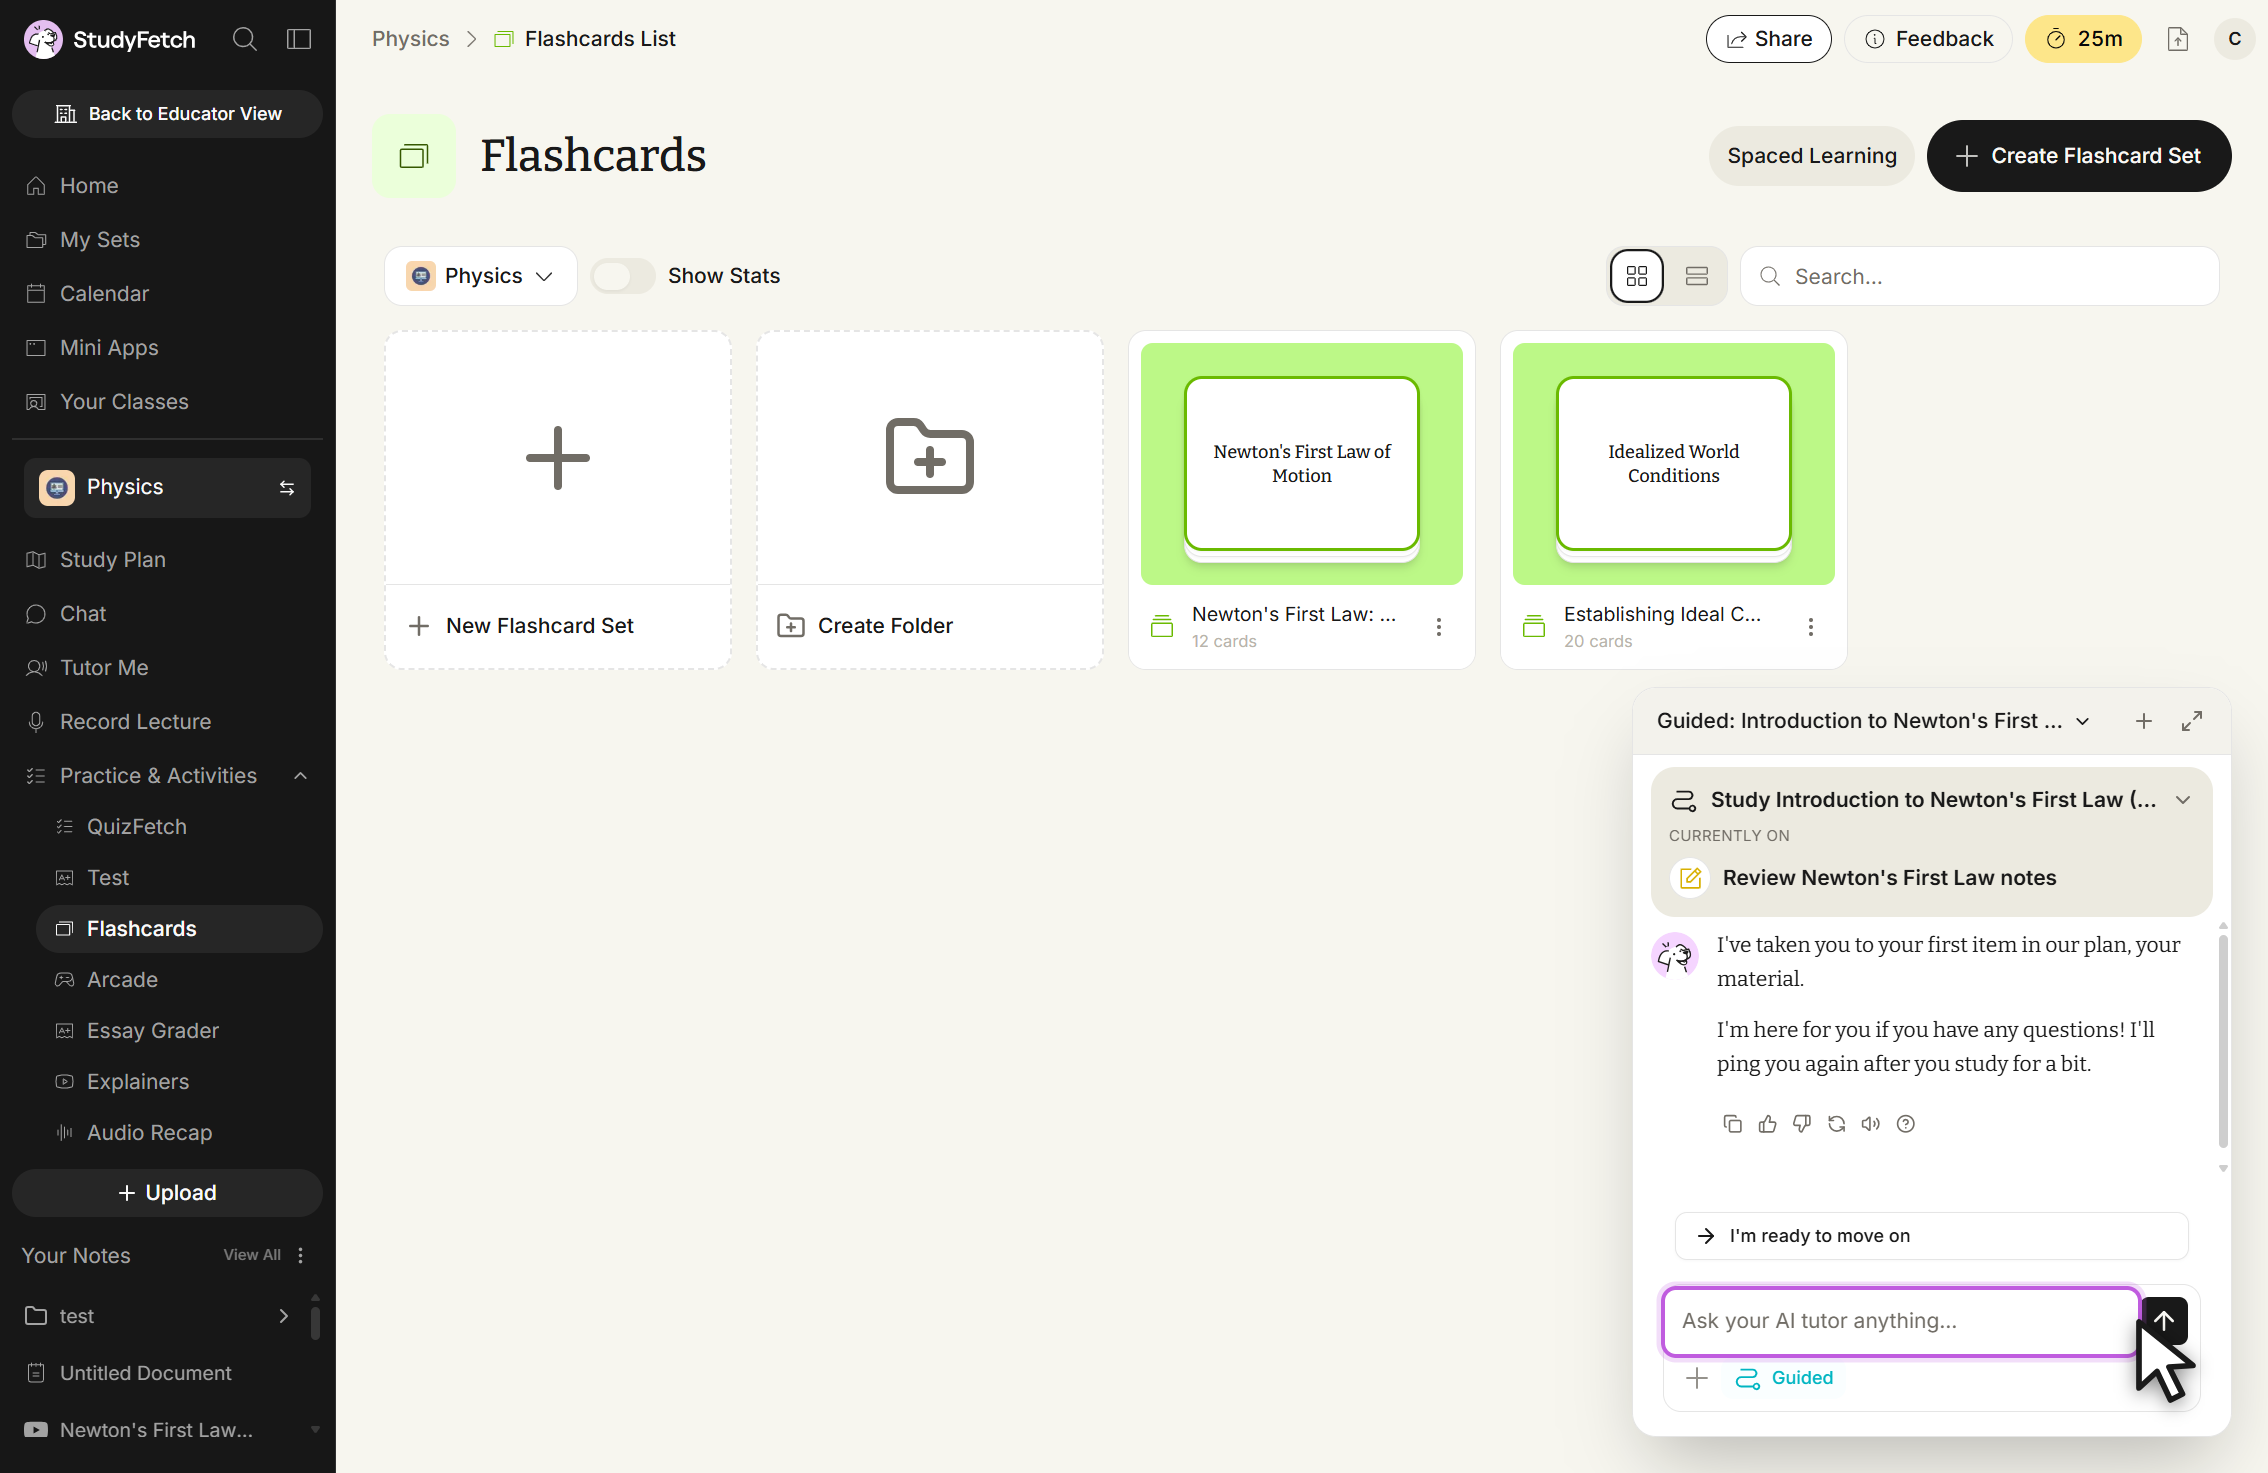Expand Study Introduction plan dropdown
Viewport: 2268px width, 1473px height.
pos(2184,800)
